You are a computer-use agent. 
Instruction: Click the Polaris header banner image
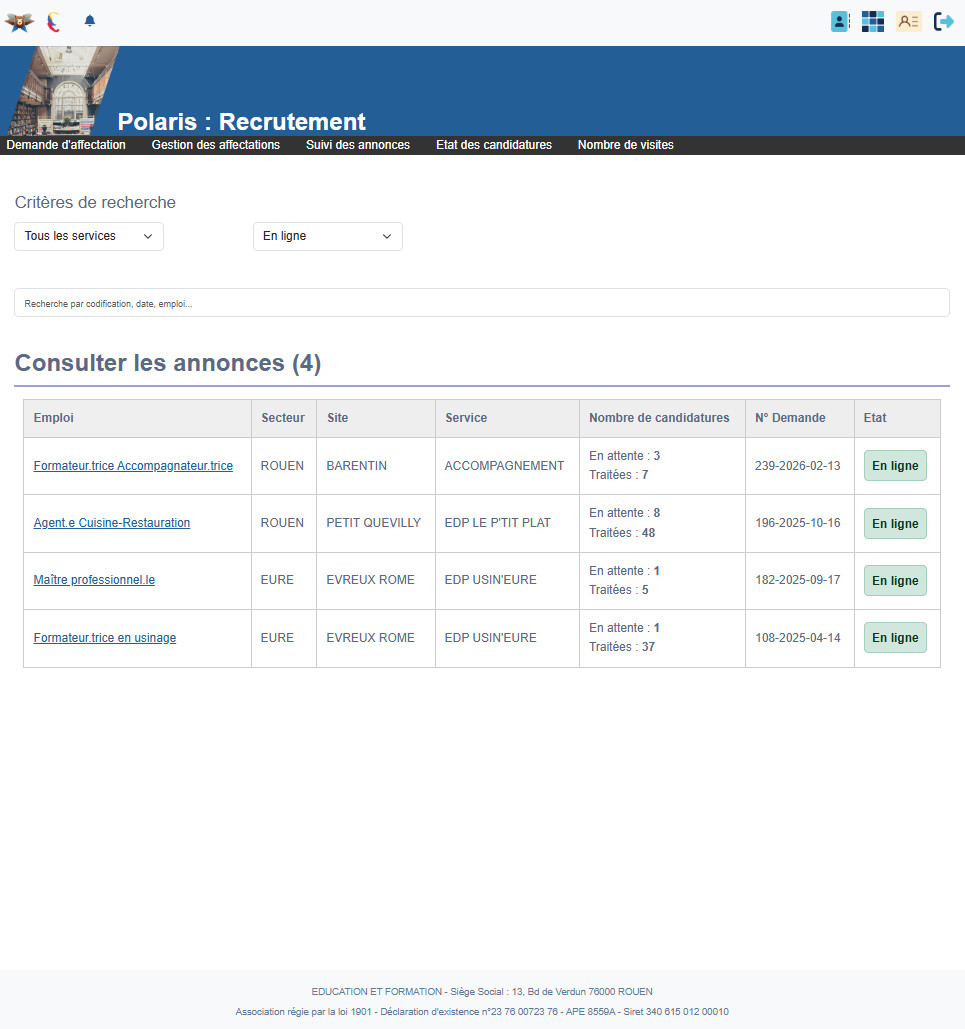62,91
